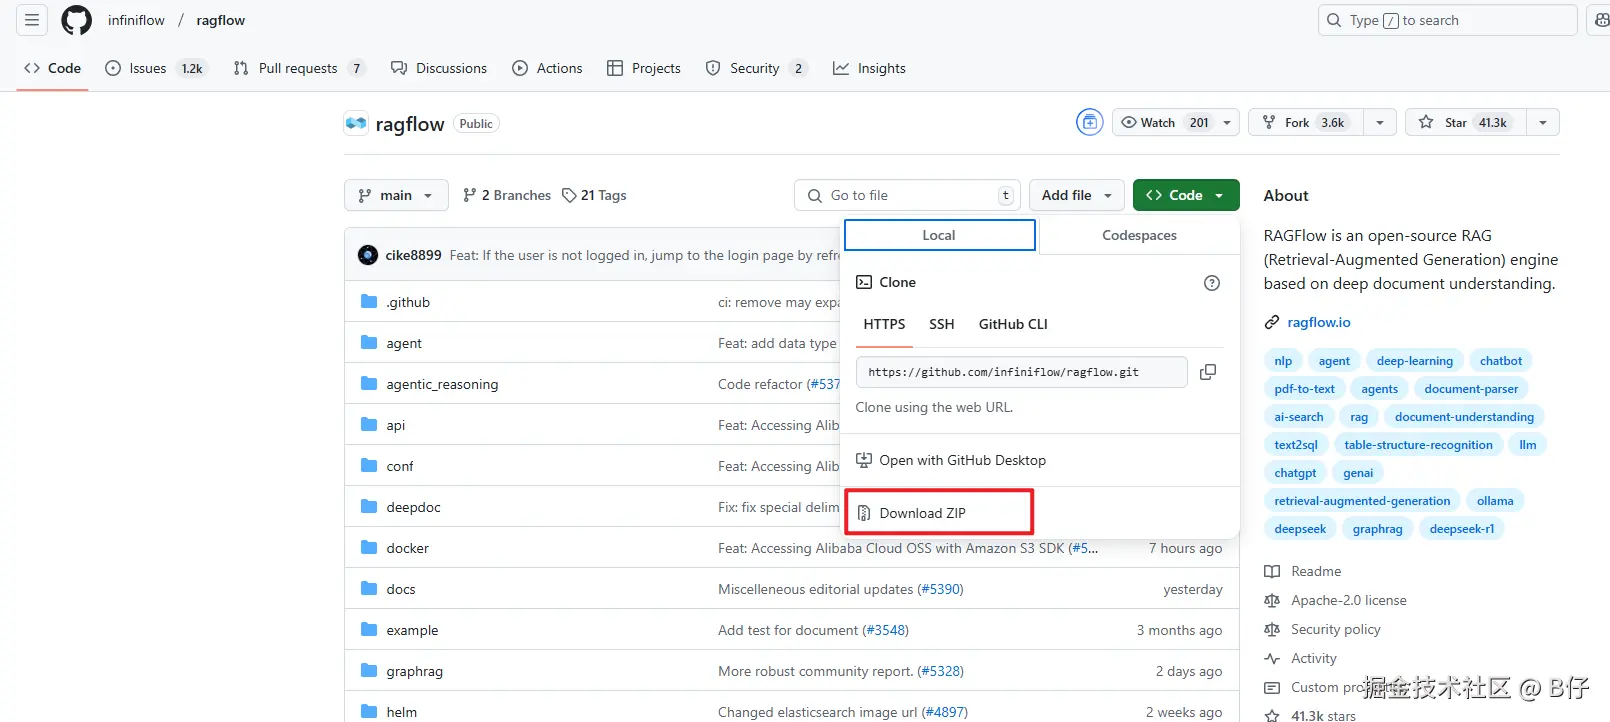Open the Security tab
This screenshot has width=1610, height=722.
pos(756,68)
